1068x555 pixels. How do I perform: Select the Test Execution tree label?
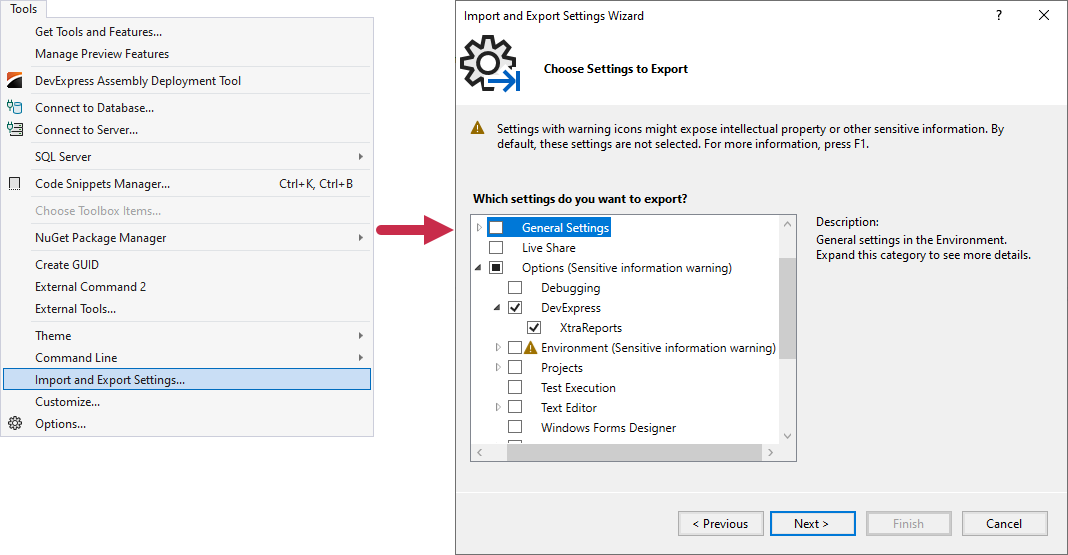578,387
